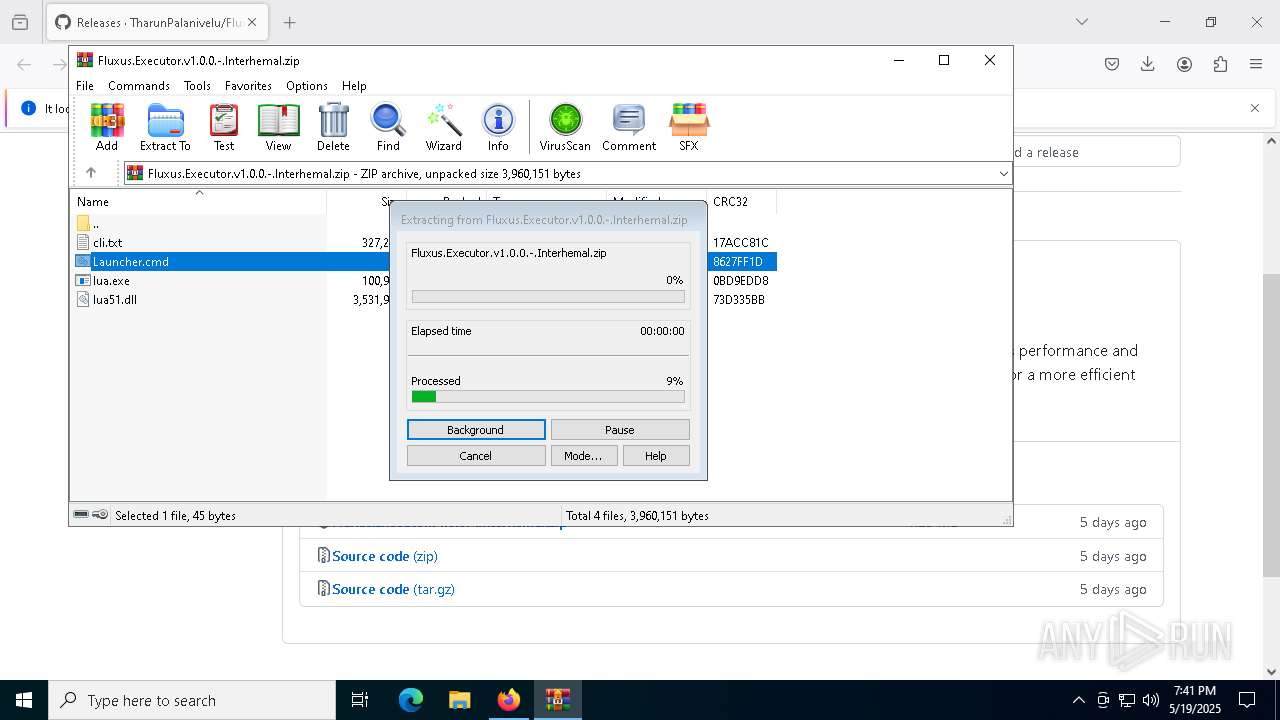The height and width of the screenshot is (720, 1280).
Task: Click the Firefox back arrow
Action: [24, 64]
